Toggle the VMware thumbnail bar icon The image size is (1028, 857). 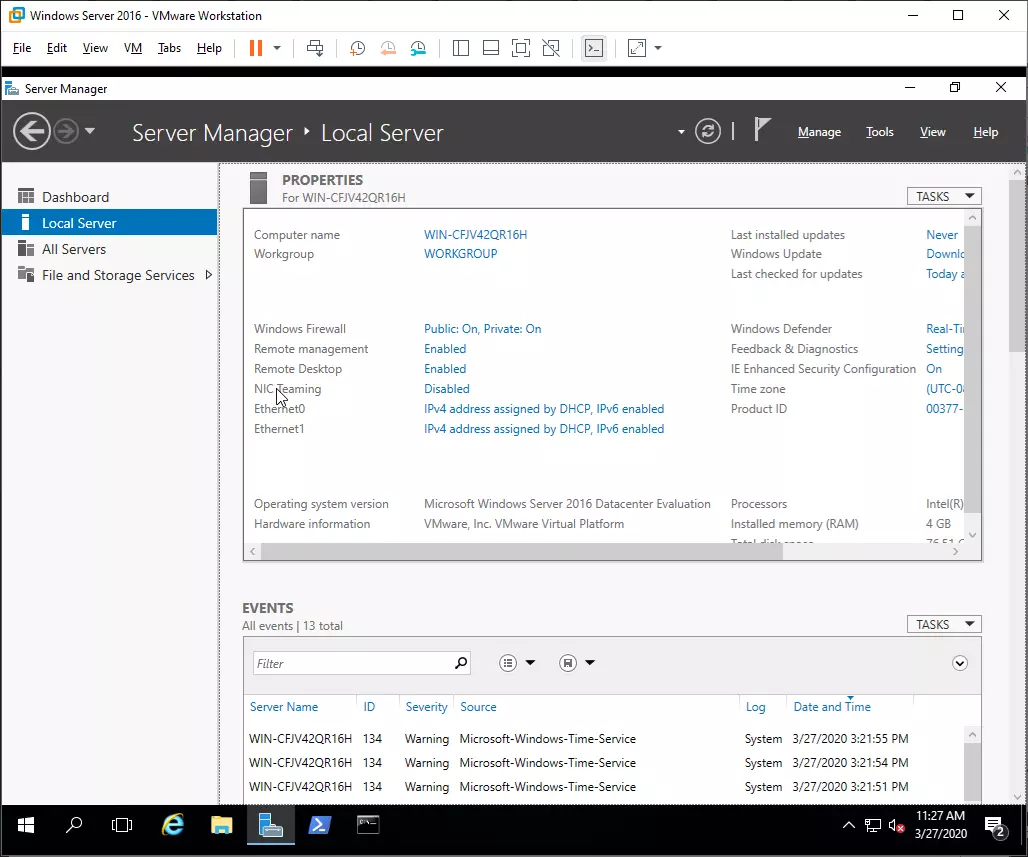click(490, 48)
